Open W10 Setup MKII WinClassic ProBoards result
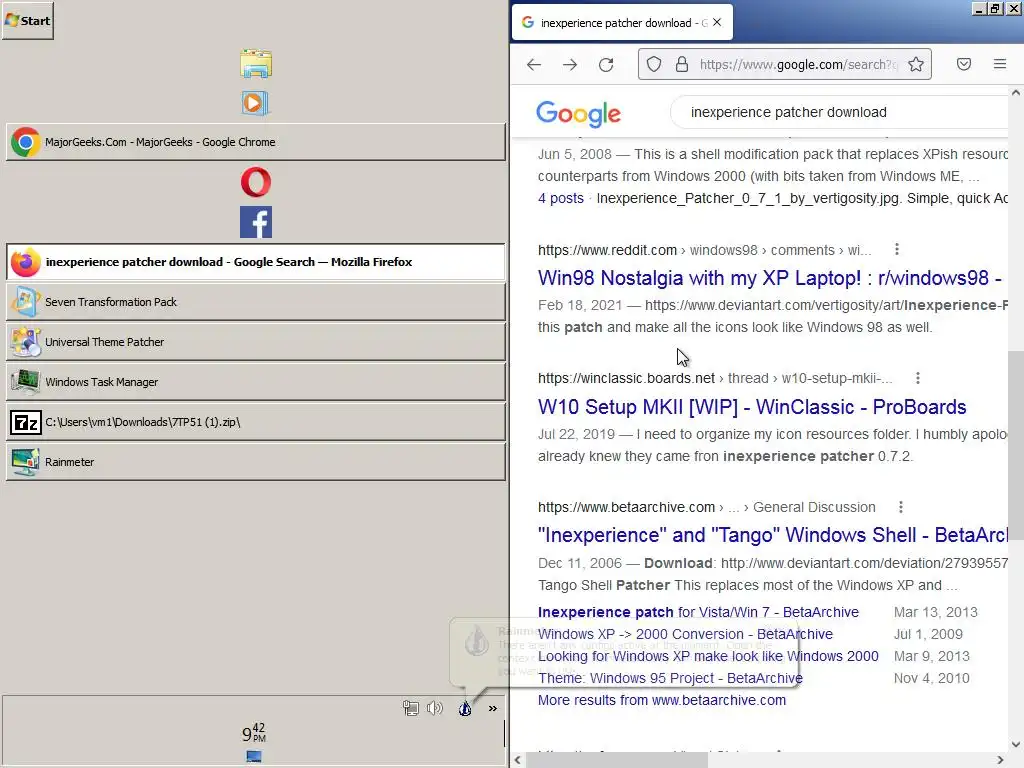Screen dimensions: 1024x768 tap(752, 407)
